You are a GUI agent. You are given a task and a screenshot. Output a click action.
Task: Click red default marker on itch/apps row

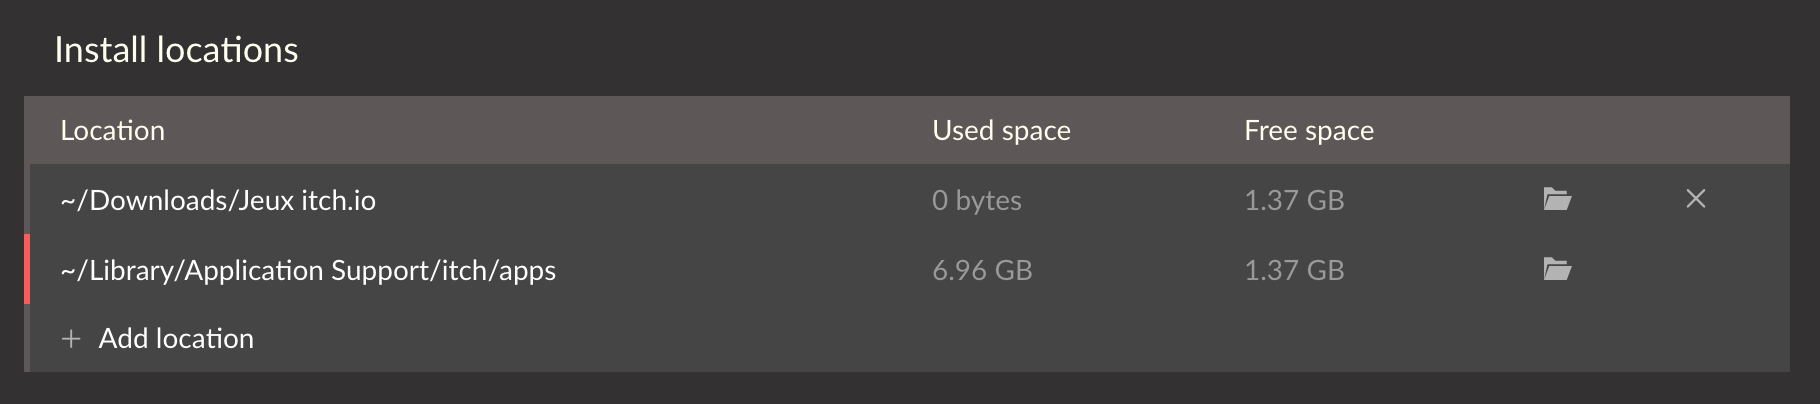pyautogui.click(x=27, y=269)
